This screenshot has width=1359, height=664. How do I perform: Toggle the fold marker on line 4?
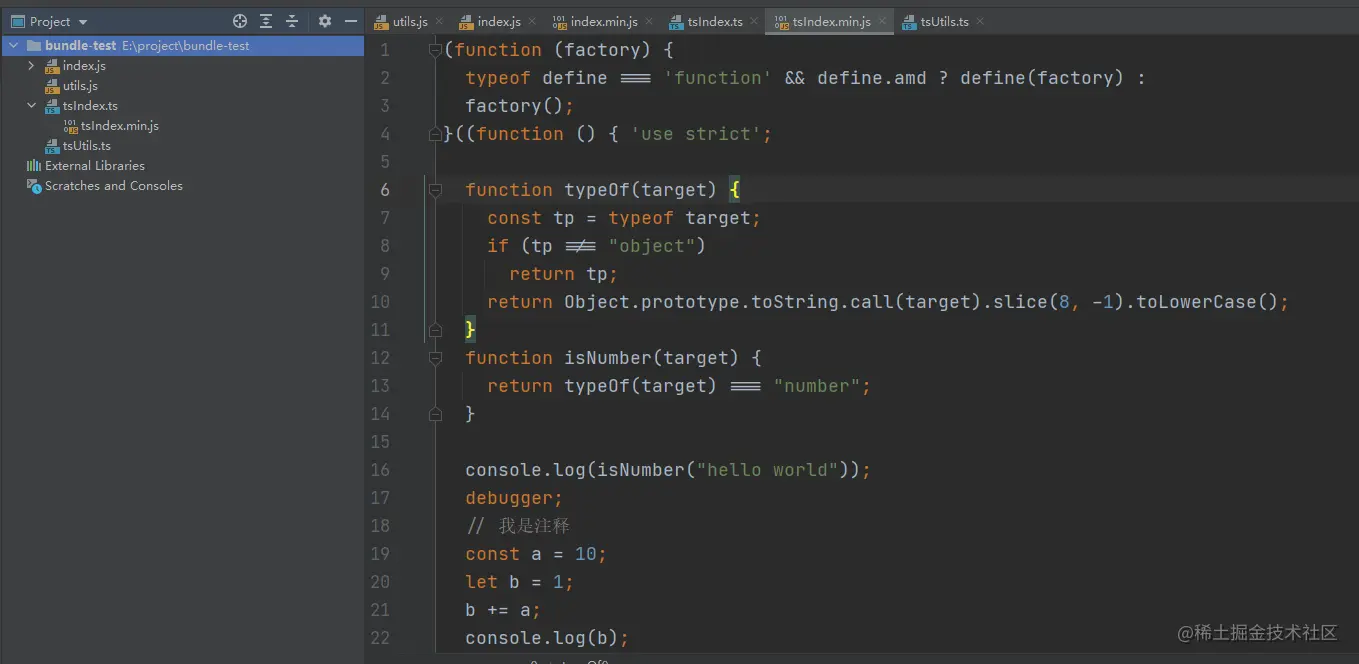pyautogui.click(x=435, y=134)
